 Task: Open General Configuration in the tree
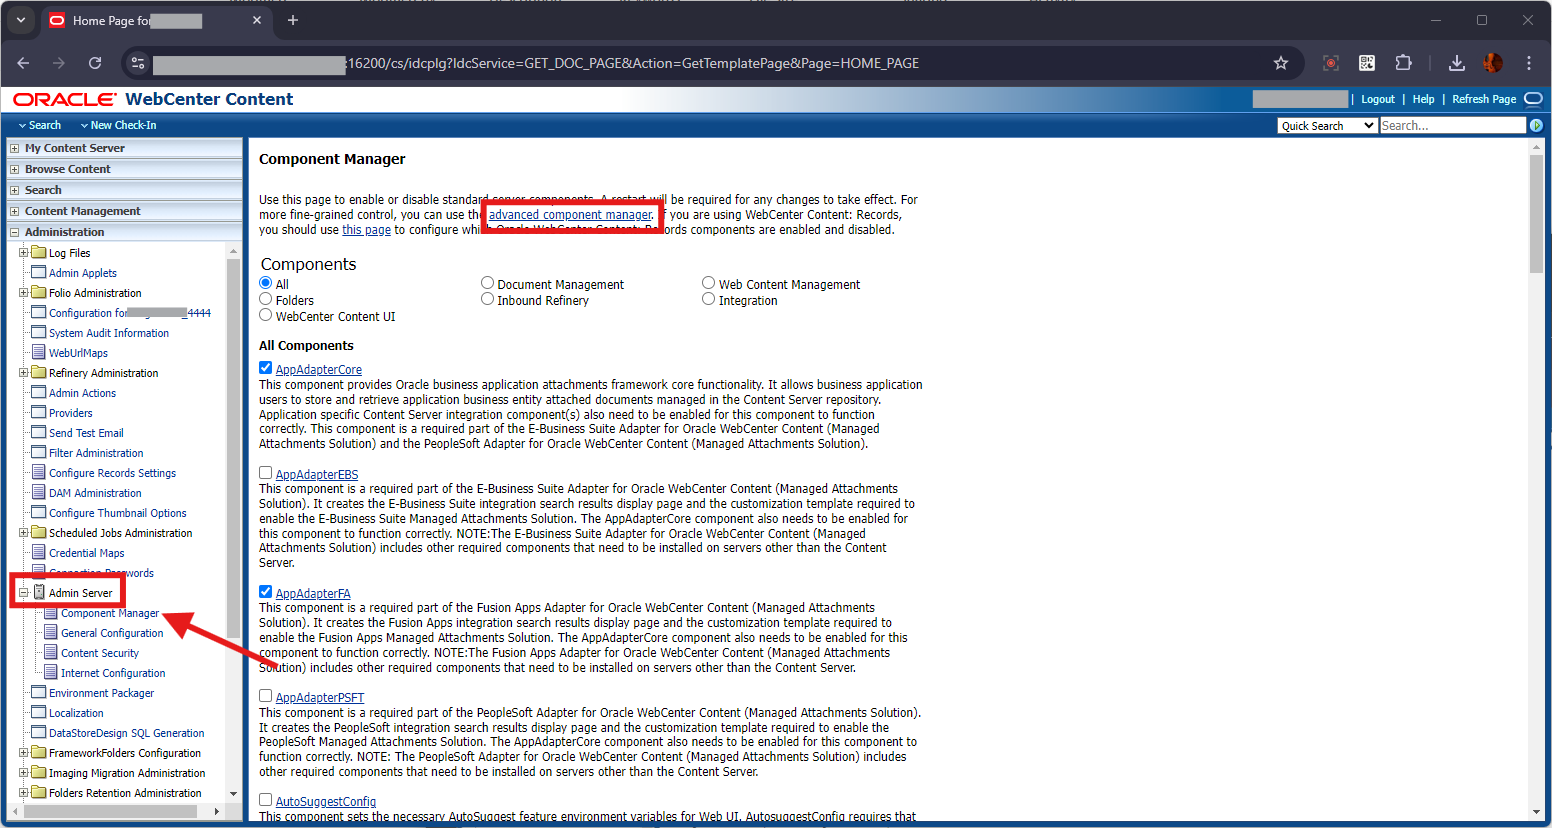pyautogui.click(x=112, y=633)
